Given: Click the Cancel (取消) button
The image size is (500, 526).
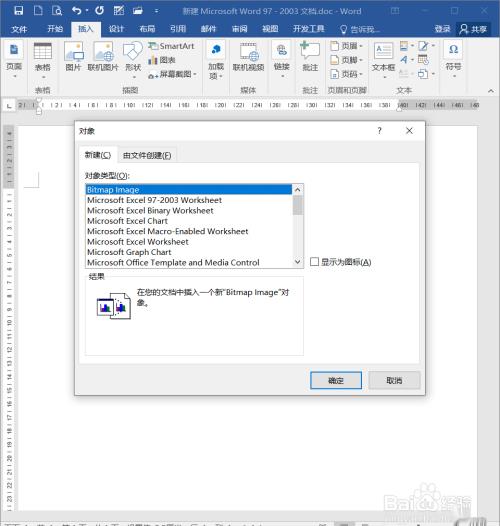Looking at the screenshot, I should click(394, 380).
